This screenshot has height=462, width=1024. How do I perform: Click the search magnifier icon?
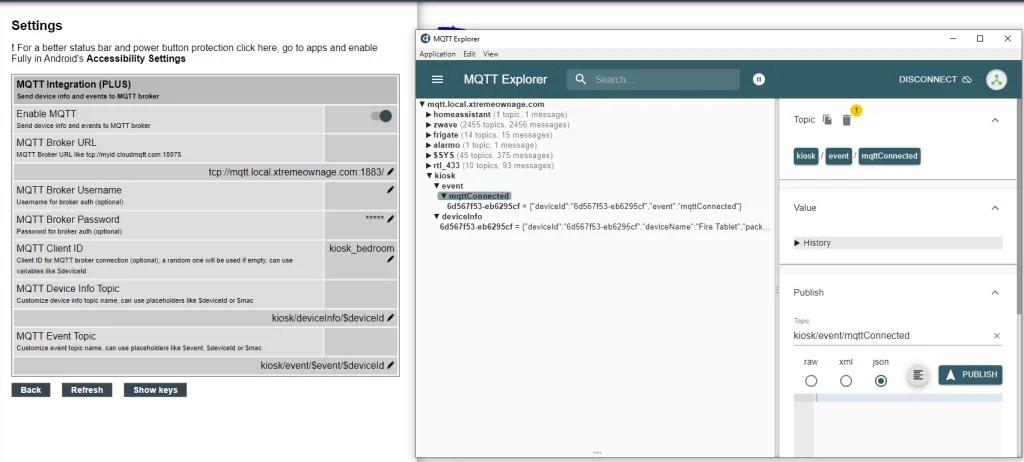[580, 80]
